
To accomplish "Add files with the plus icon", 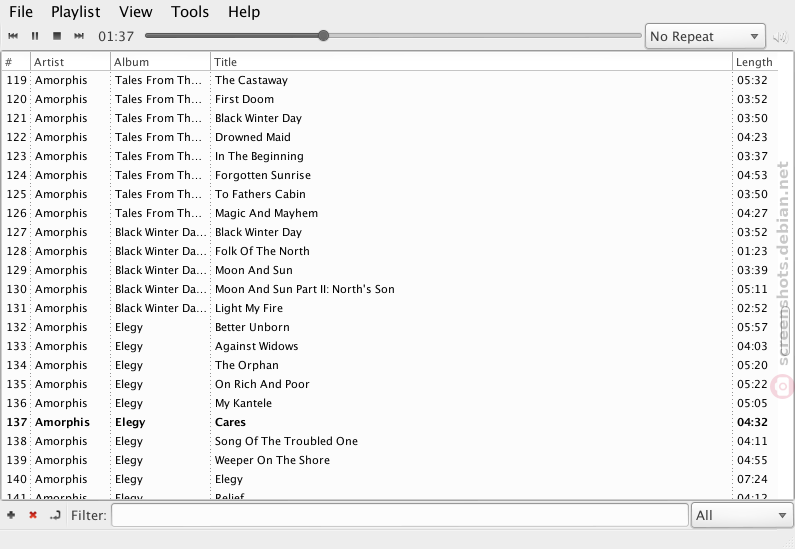I will (x=11, y=515).
